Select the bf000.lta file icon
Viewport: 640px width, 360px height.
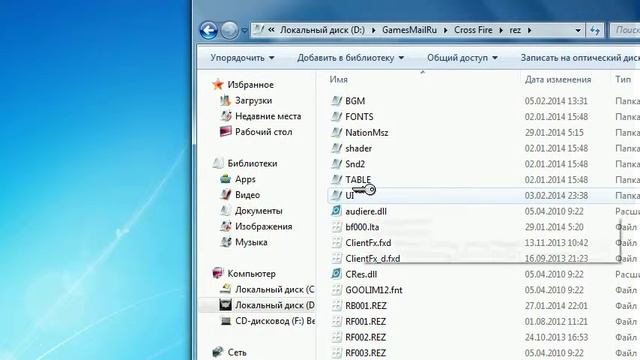click(336, 227)
